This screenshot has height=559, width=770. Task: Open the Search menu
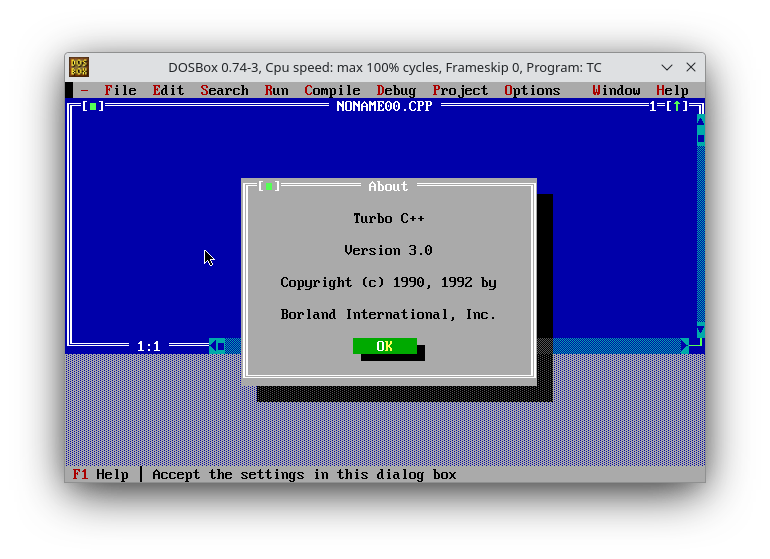[x=224, y=90]
